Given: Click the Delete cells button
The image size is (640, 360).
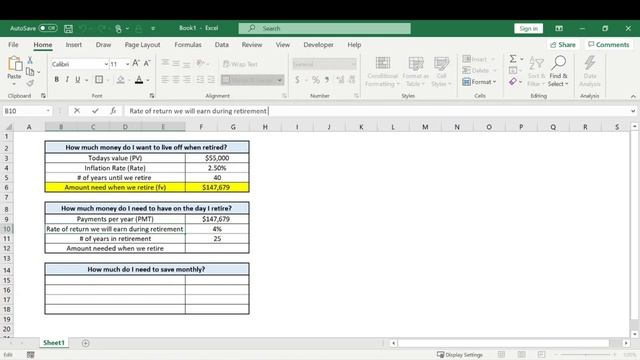Looking at the screenshot, I should click(x=479, y=71).
